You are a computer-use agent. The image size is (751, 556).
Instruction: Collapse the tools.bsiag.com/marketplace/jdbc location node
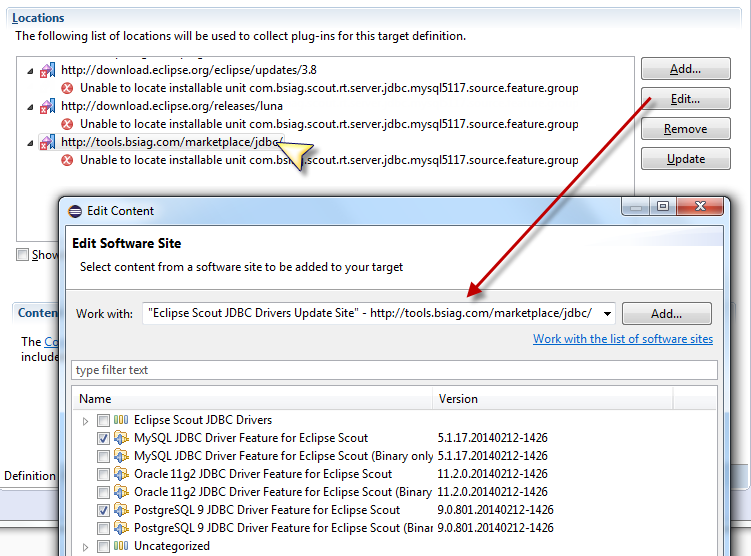pyautogui.click(x=30, y=143)
